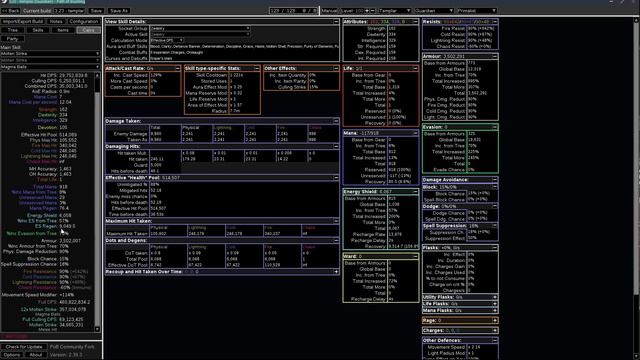Decrease character level with minus button
640x360 pixels.
point(372,11)
